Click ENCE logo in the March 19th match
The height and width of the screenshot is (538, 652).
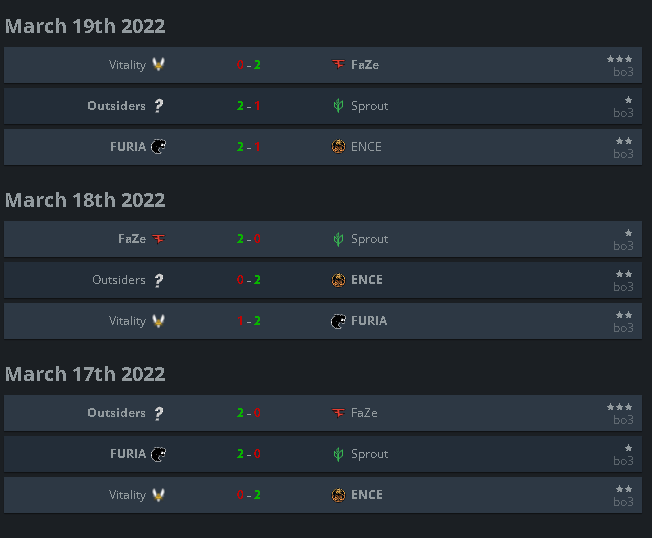coord(338,146)
